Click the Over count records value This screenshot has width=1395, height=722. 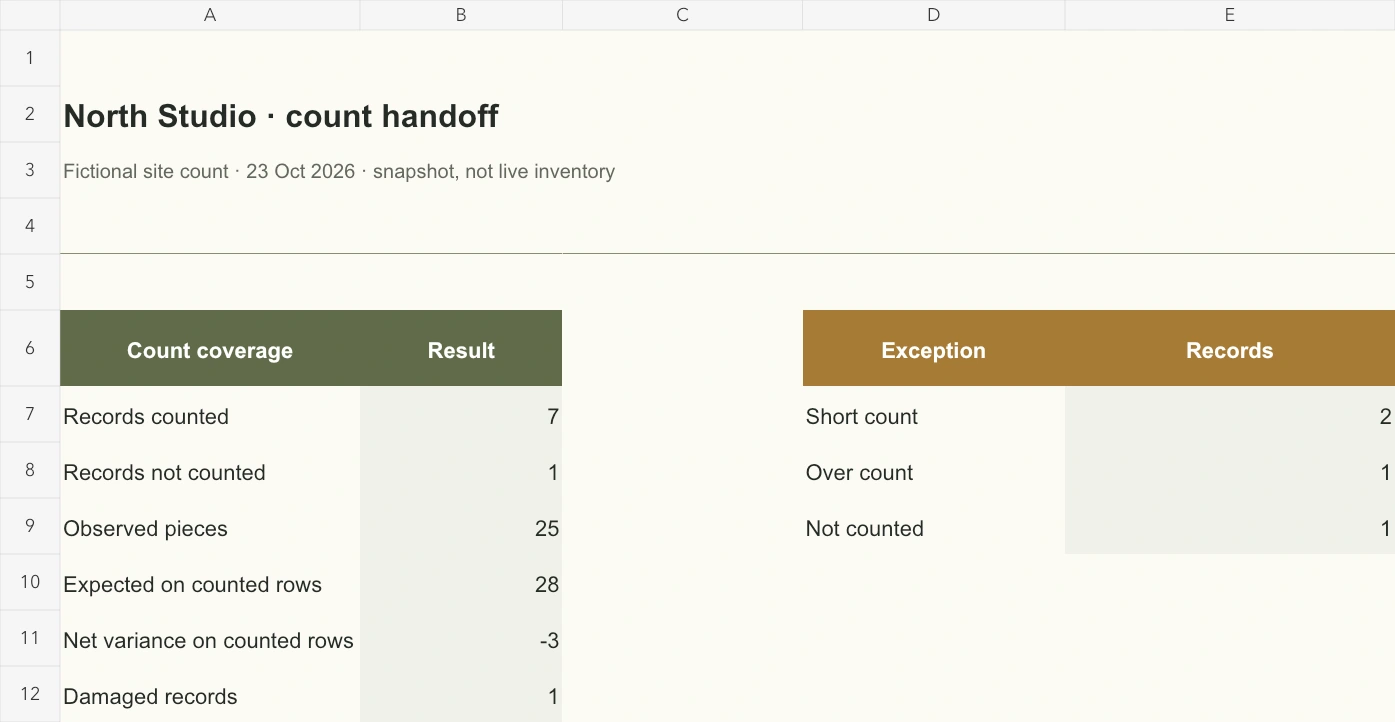coord(1230,470)
